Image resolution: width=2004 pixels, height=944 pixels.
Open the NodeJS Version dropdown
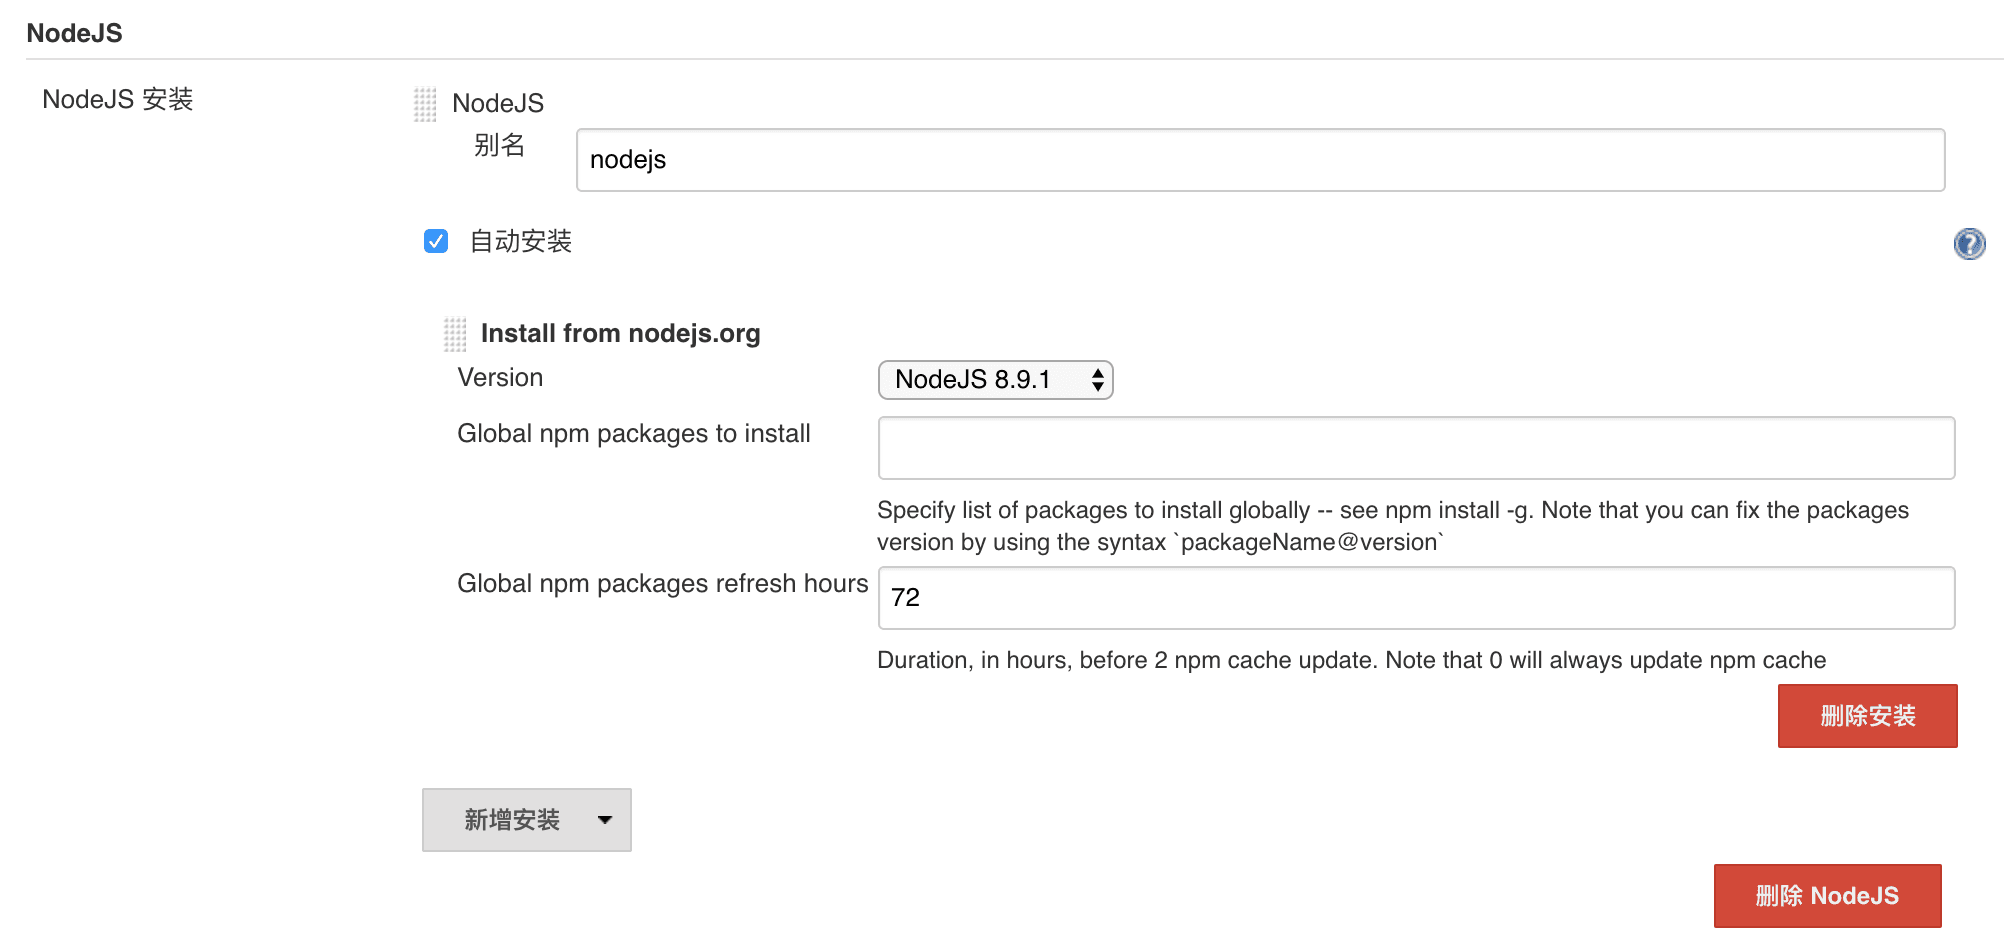(994, 380)
